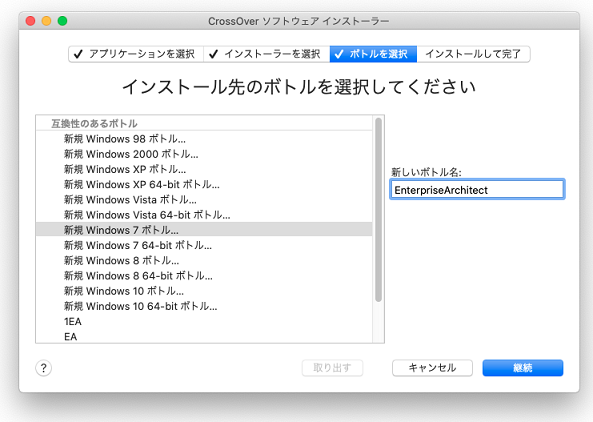Click the bottle list vertical scrollbar

coord(378,210)
